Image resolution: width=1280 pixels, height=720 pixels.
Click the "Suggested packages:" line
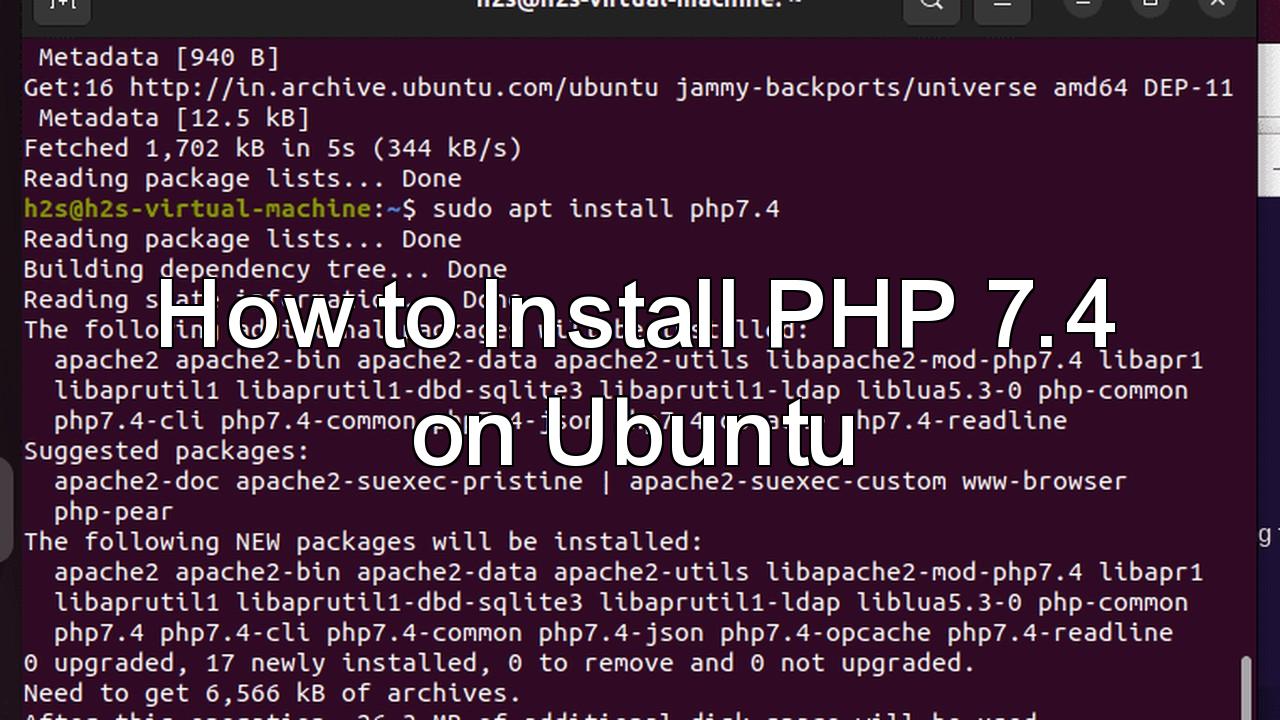167,451
